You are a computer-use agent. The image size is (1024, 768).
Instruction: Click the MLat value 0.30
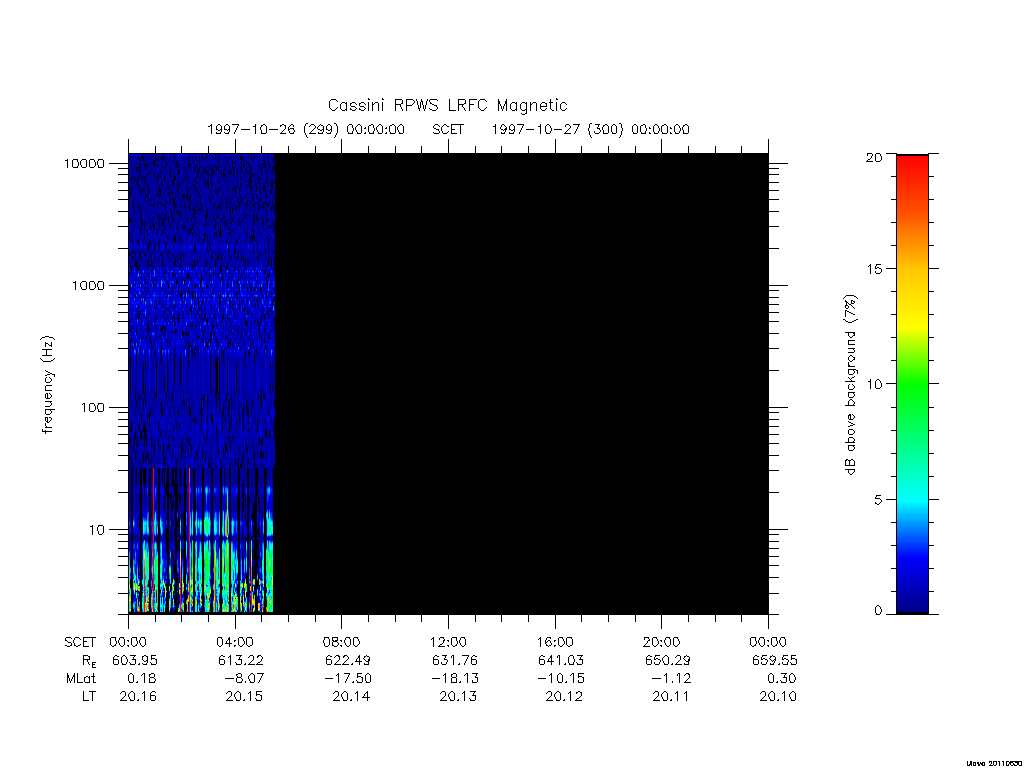click(x=782, y=679)
